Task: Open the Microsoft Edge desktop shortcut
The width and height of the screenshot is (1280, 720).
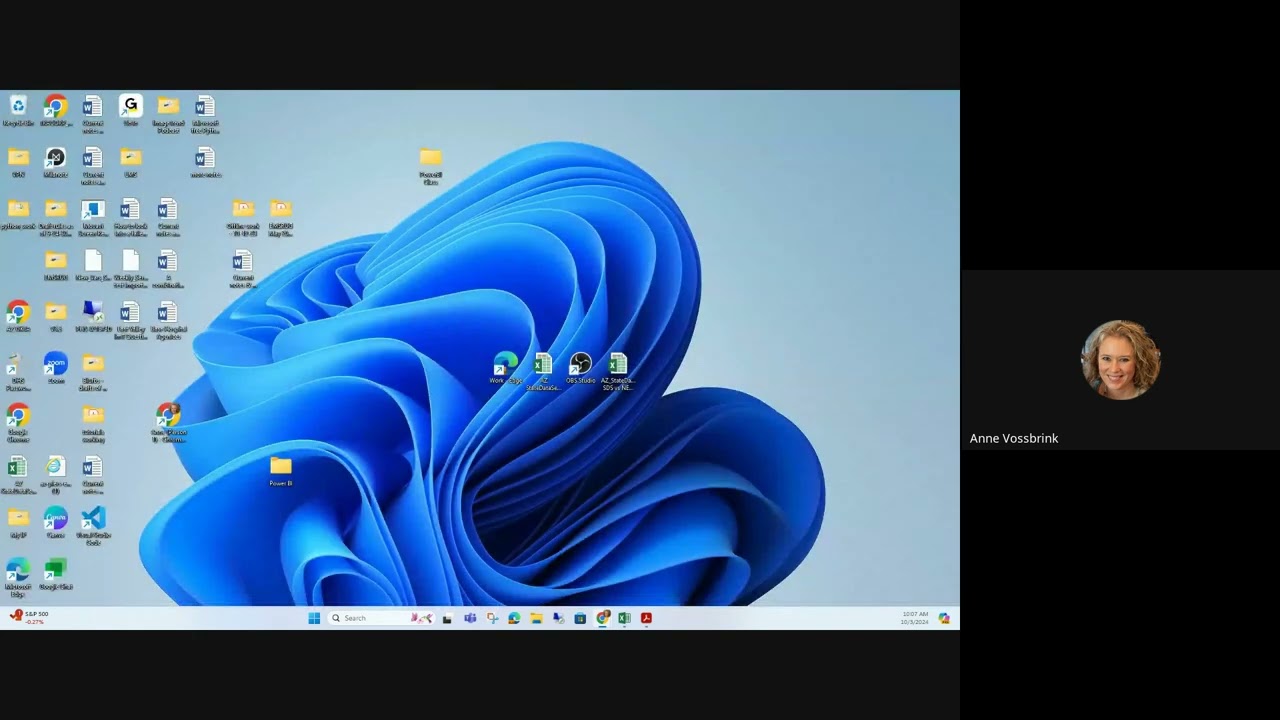Action: tap(18, 578)
